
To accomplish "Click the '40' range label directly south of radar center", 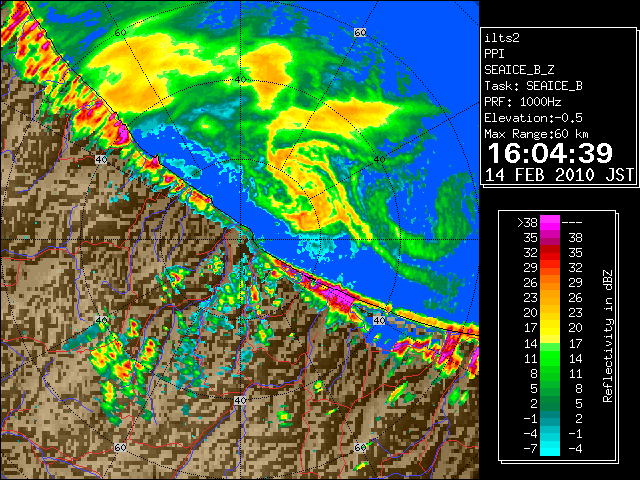I will (240, 400).
